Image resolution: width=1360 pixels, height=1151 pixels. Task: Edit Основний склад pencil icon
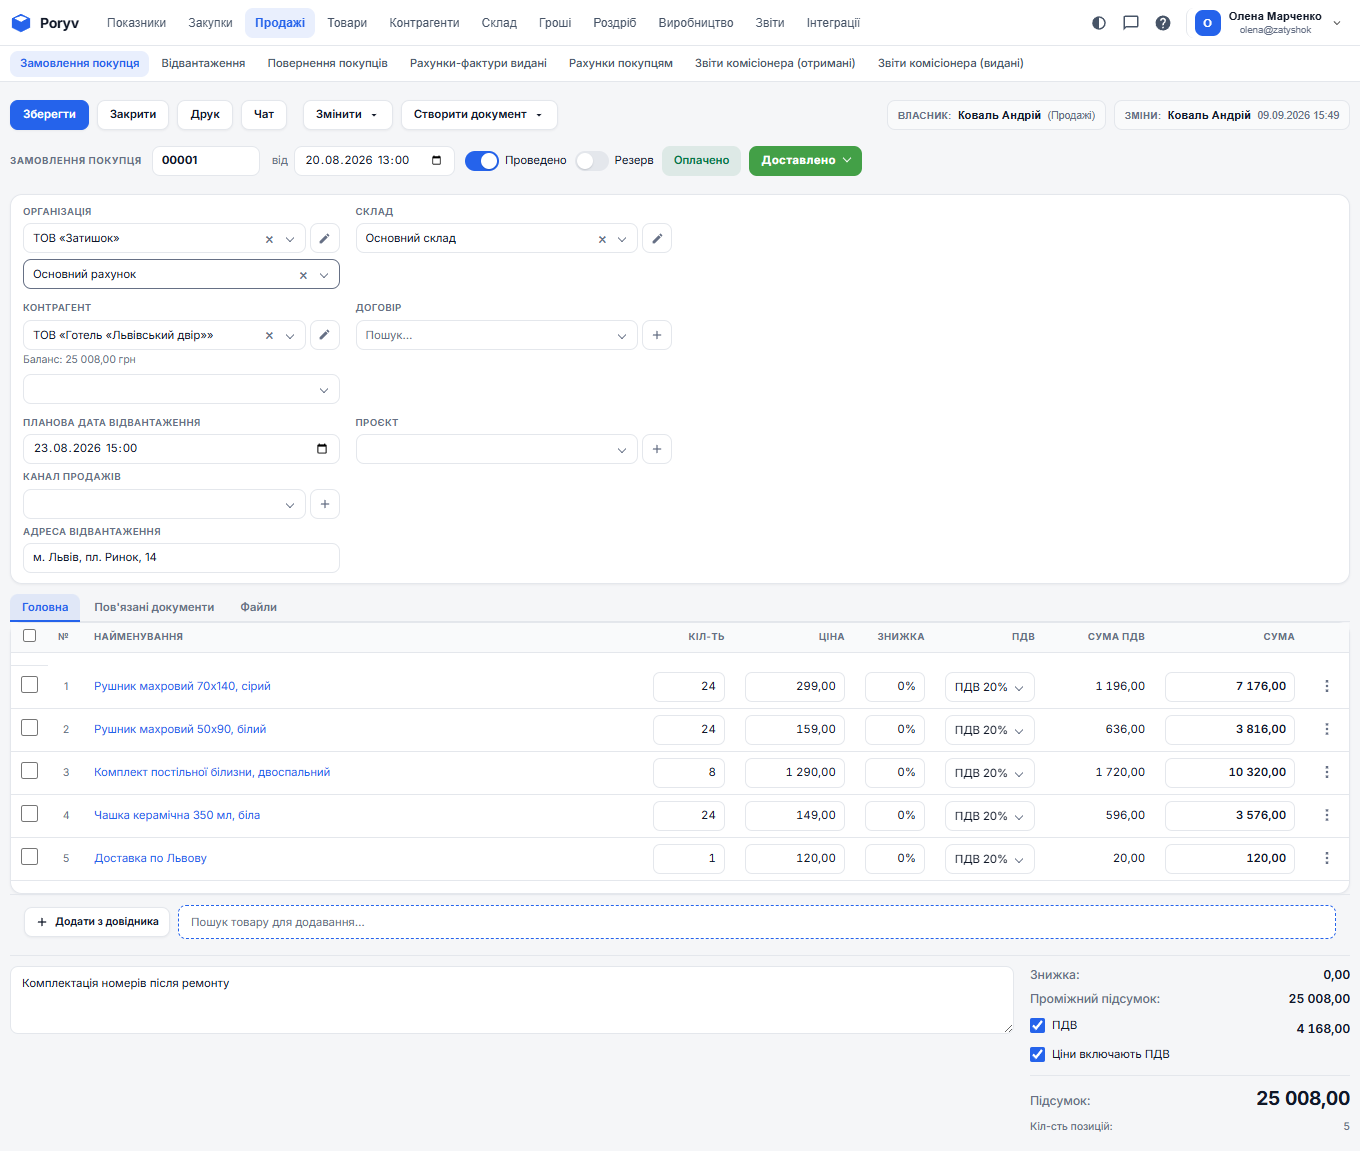656,239
